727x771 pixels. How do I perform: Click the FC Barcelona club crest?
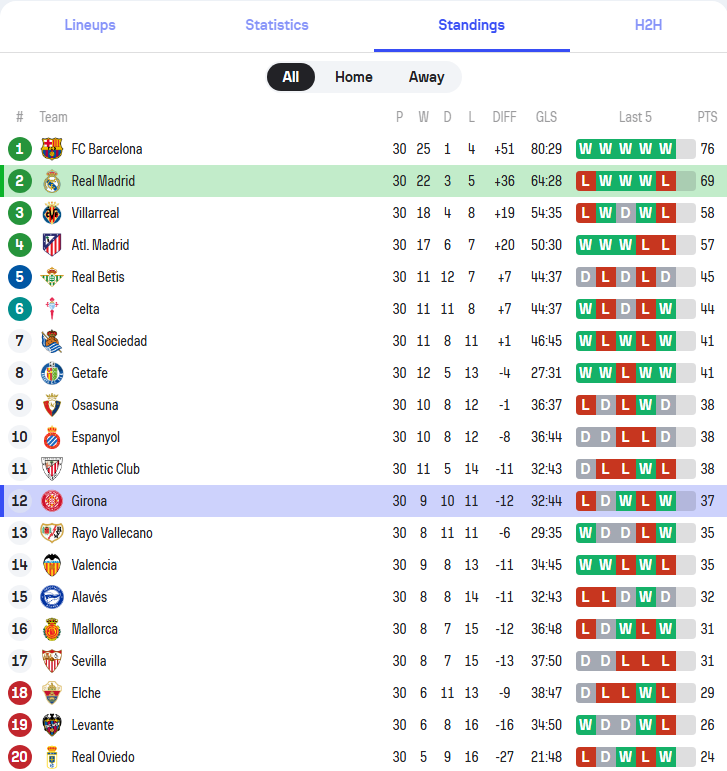click(52, 149)
